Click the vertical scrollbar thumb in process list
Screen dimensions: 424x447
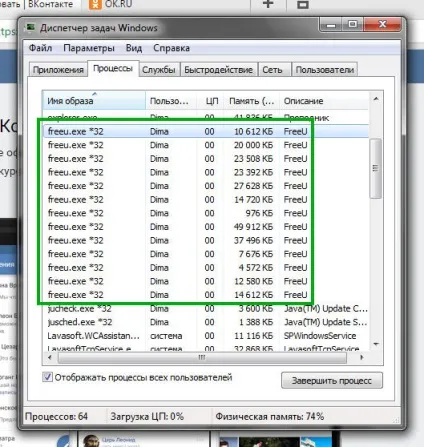click(x=376, y=168)
